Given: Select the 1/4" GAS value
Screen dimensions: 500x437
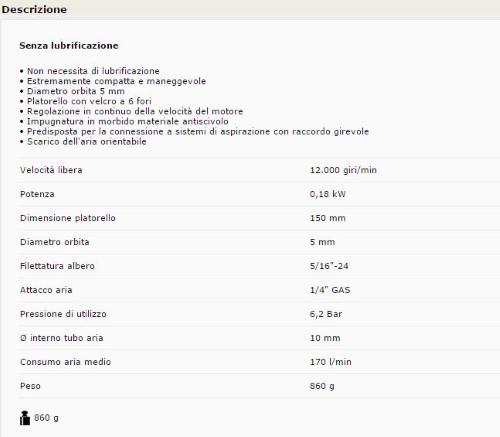Looking at the screenshot, I should pyautogui.click(x=330, y=290).
